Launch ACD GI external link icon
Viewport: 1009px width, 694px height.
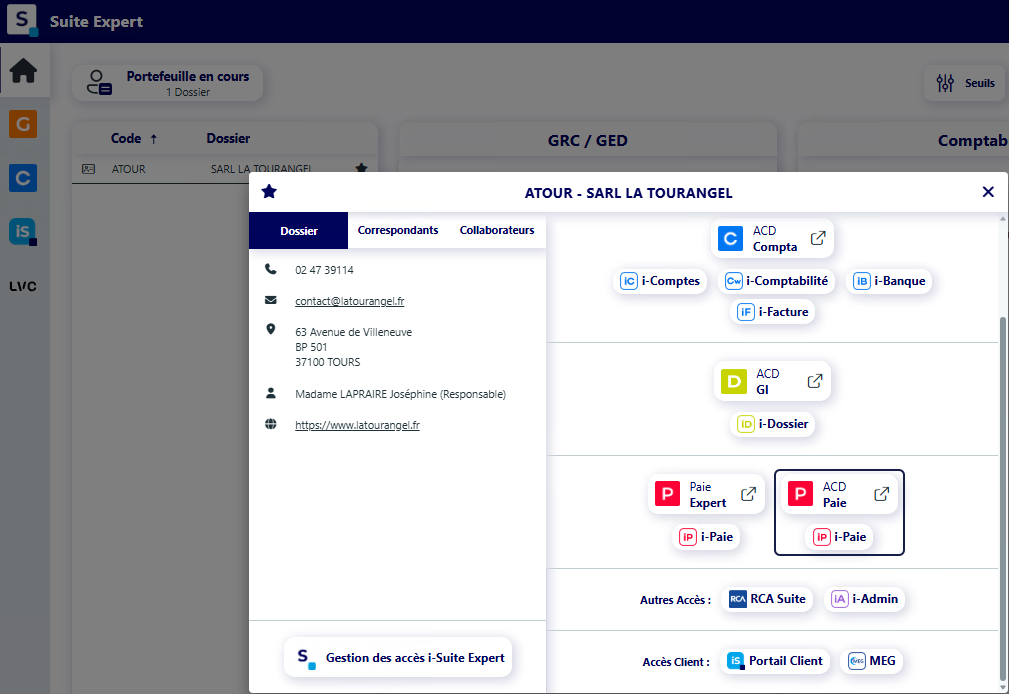(815, 381)
